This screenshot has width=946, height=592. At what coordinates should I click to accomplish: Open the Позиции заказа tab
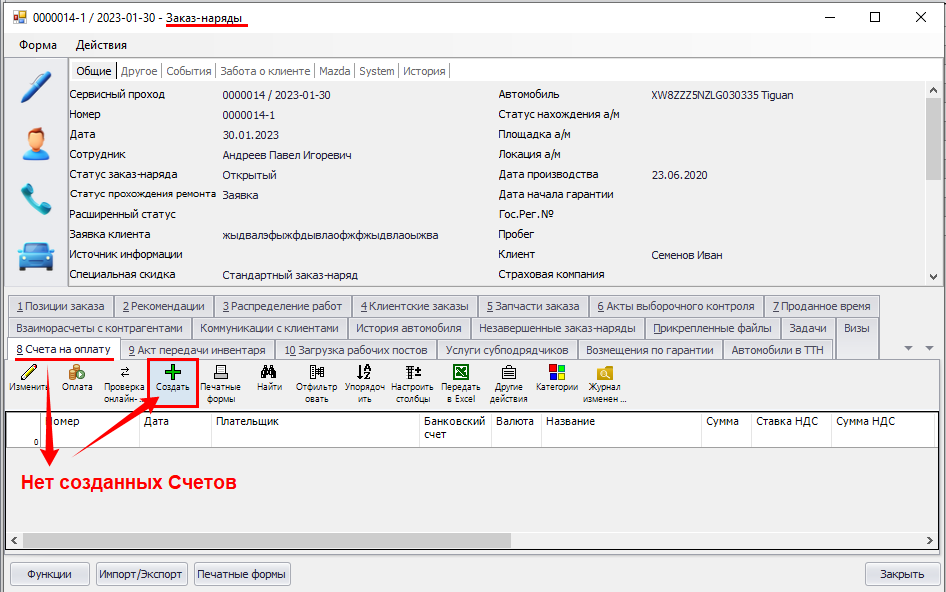pyautogui.click(x=61, y=306)
